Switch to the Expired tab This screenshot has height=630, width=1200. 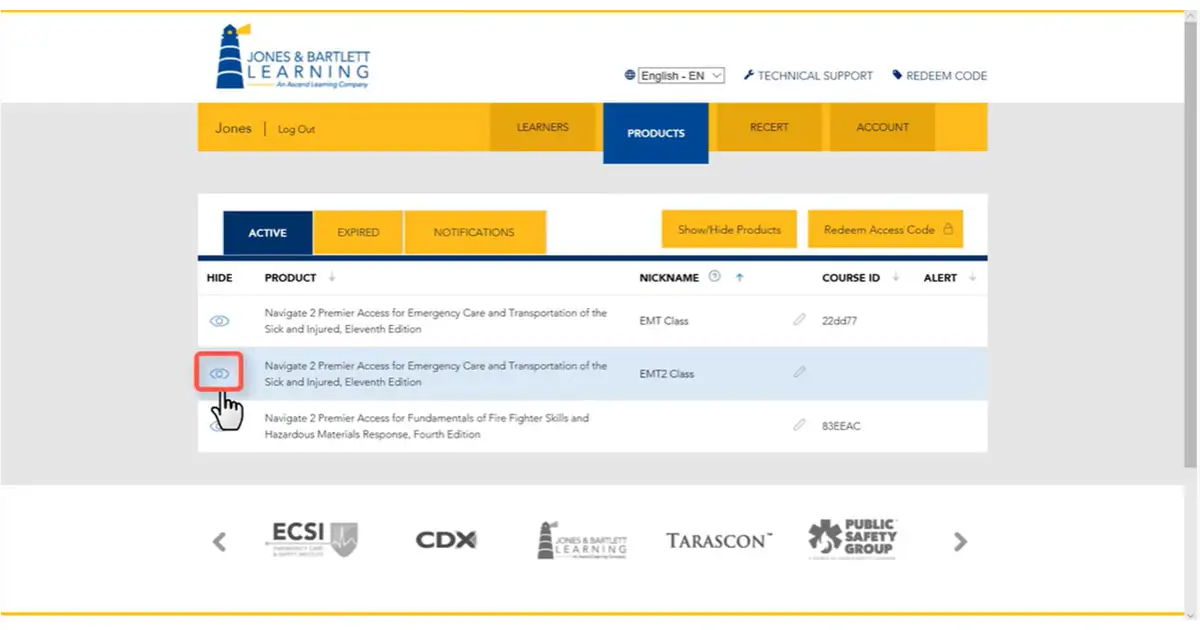358,232
